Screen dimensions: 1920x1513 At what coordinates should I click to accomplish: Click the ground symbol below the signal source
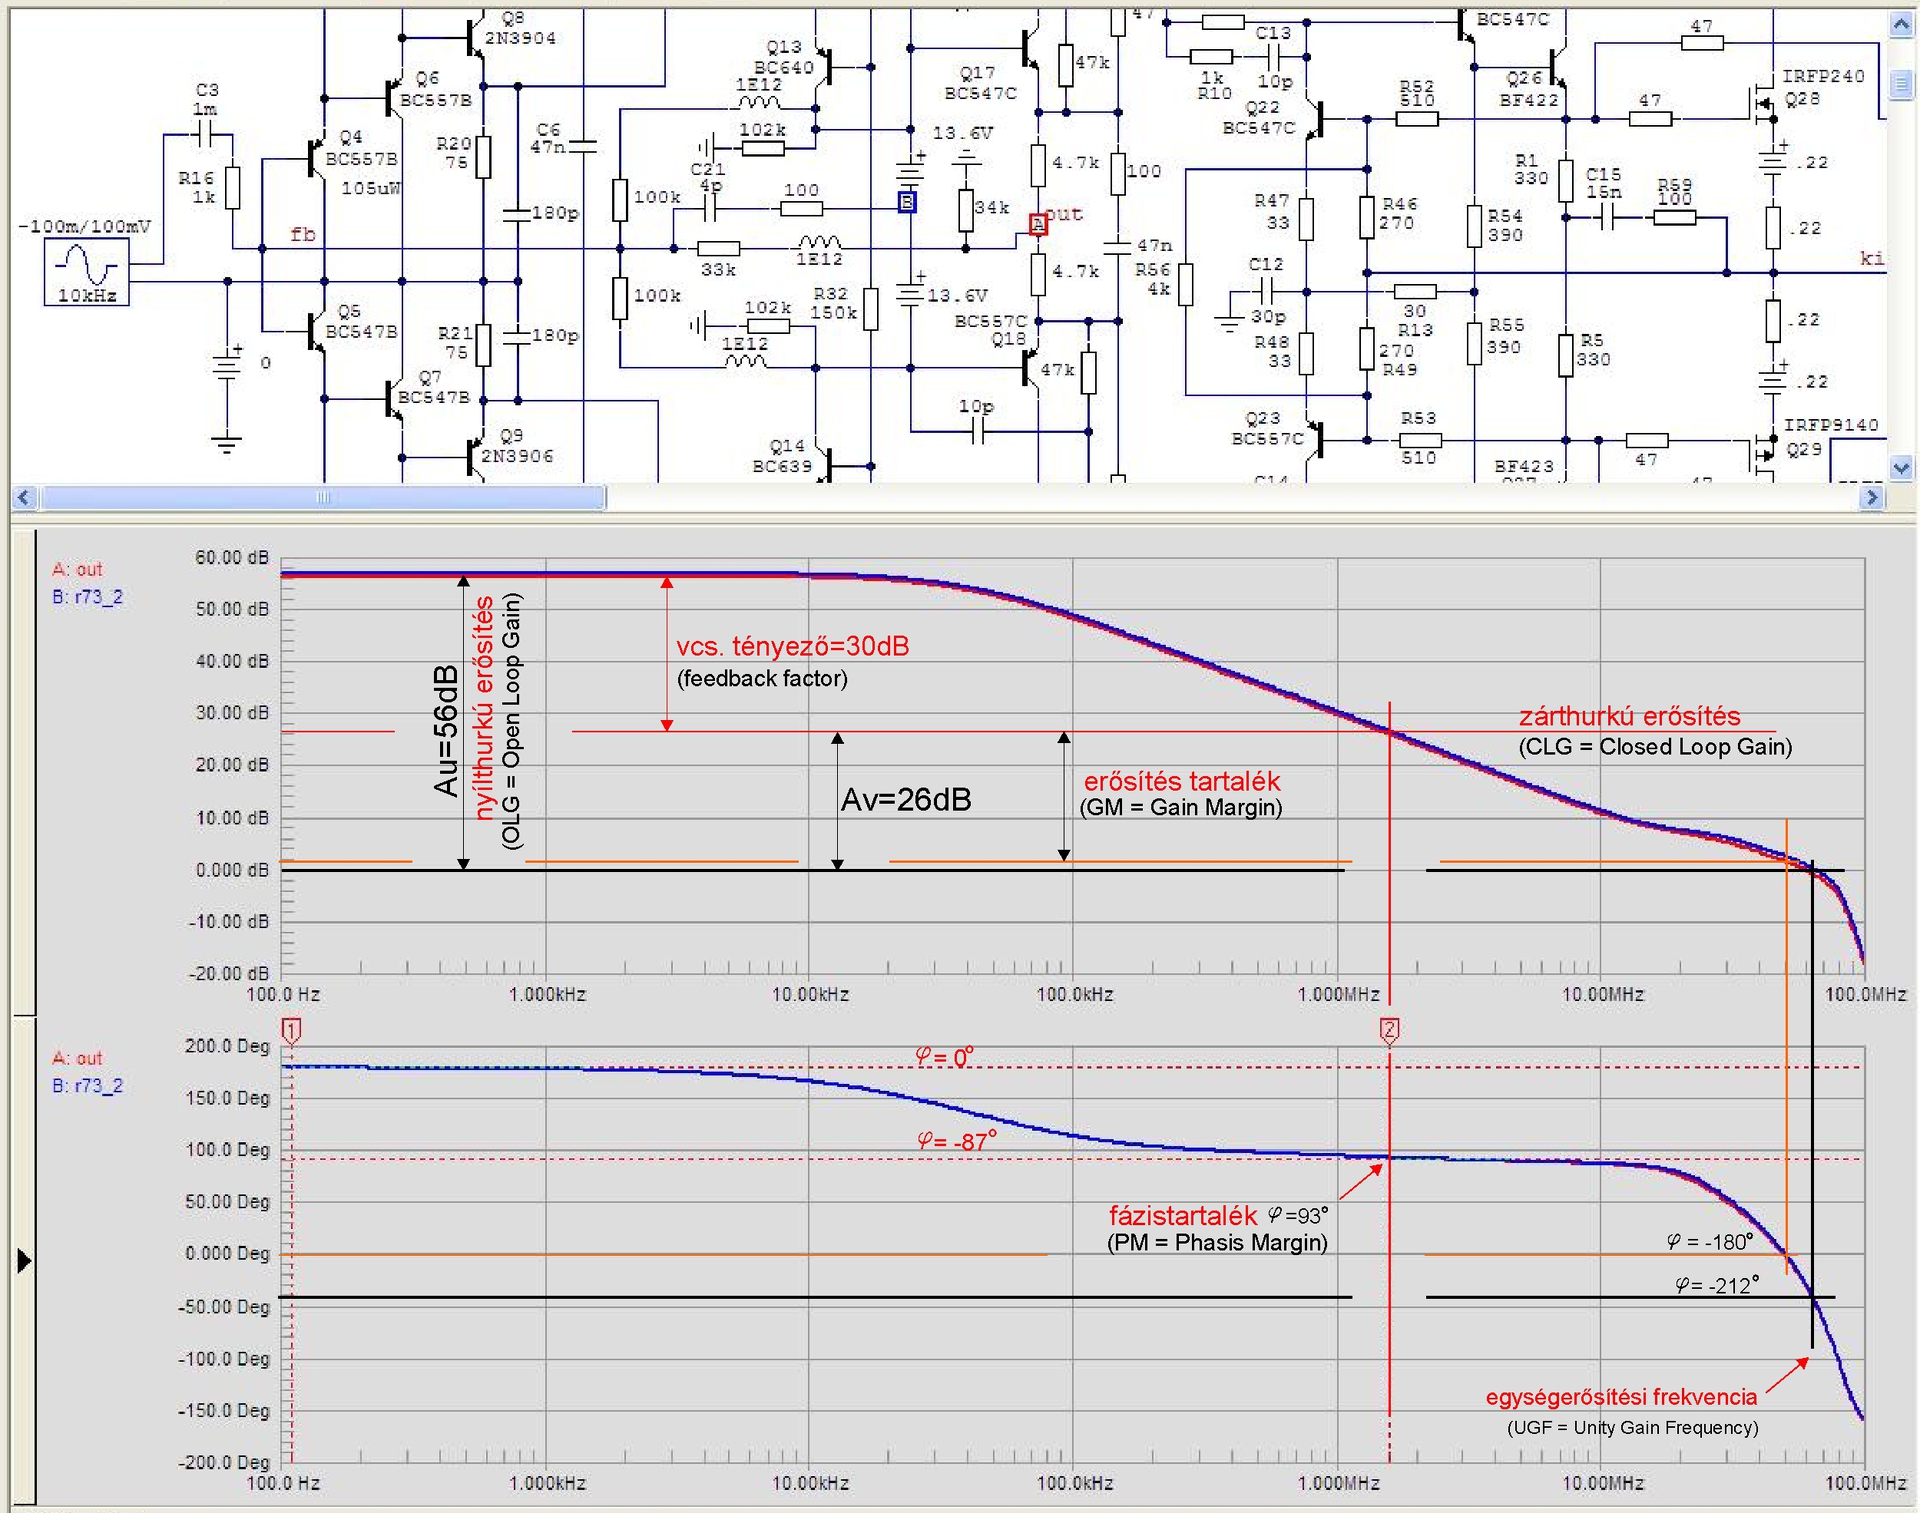[x=227, y=443]
